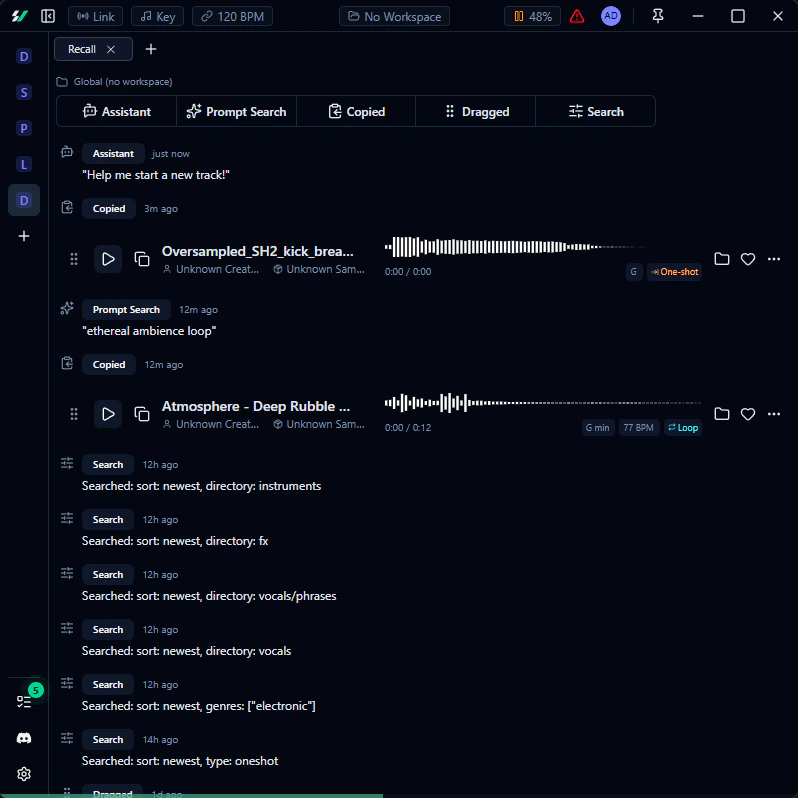Open more options for Oversampled_SH2_kick sample
This screenshot has width=798, height=798.
774,259
